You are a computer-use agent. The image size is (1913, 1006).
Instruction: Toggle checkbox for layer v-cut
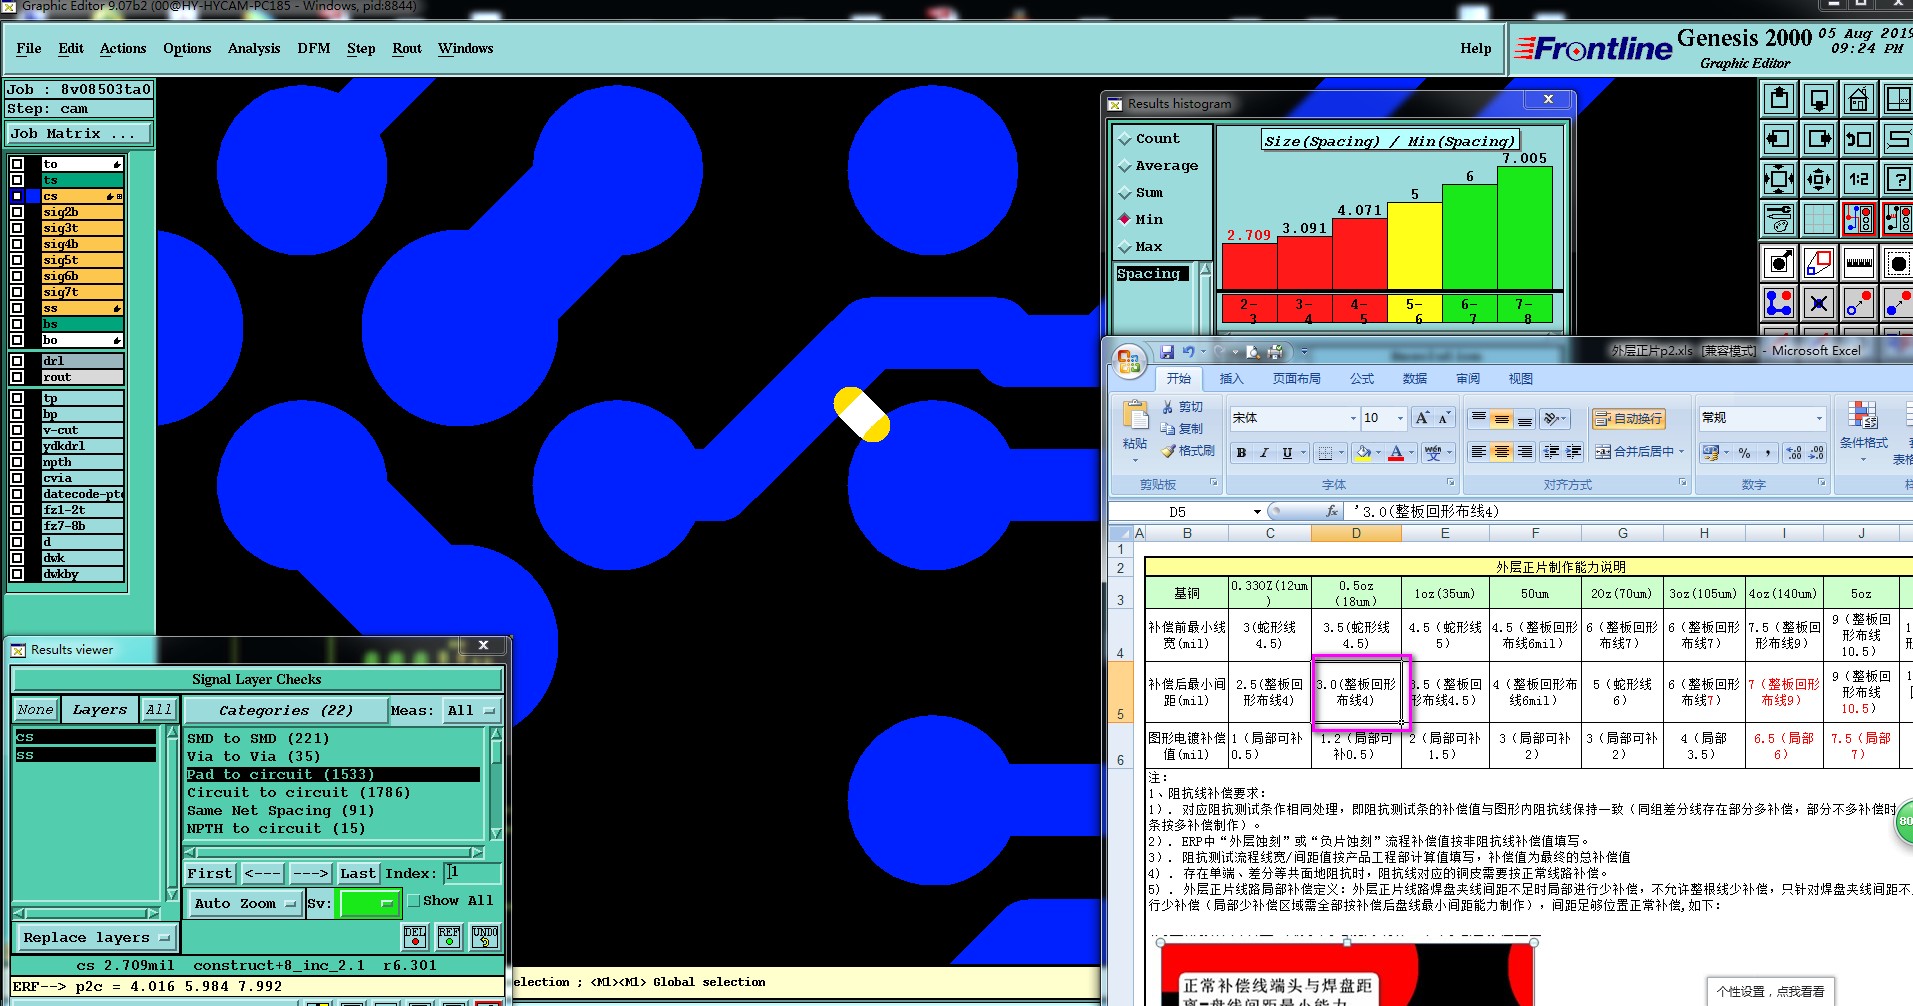coord(17,430)
